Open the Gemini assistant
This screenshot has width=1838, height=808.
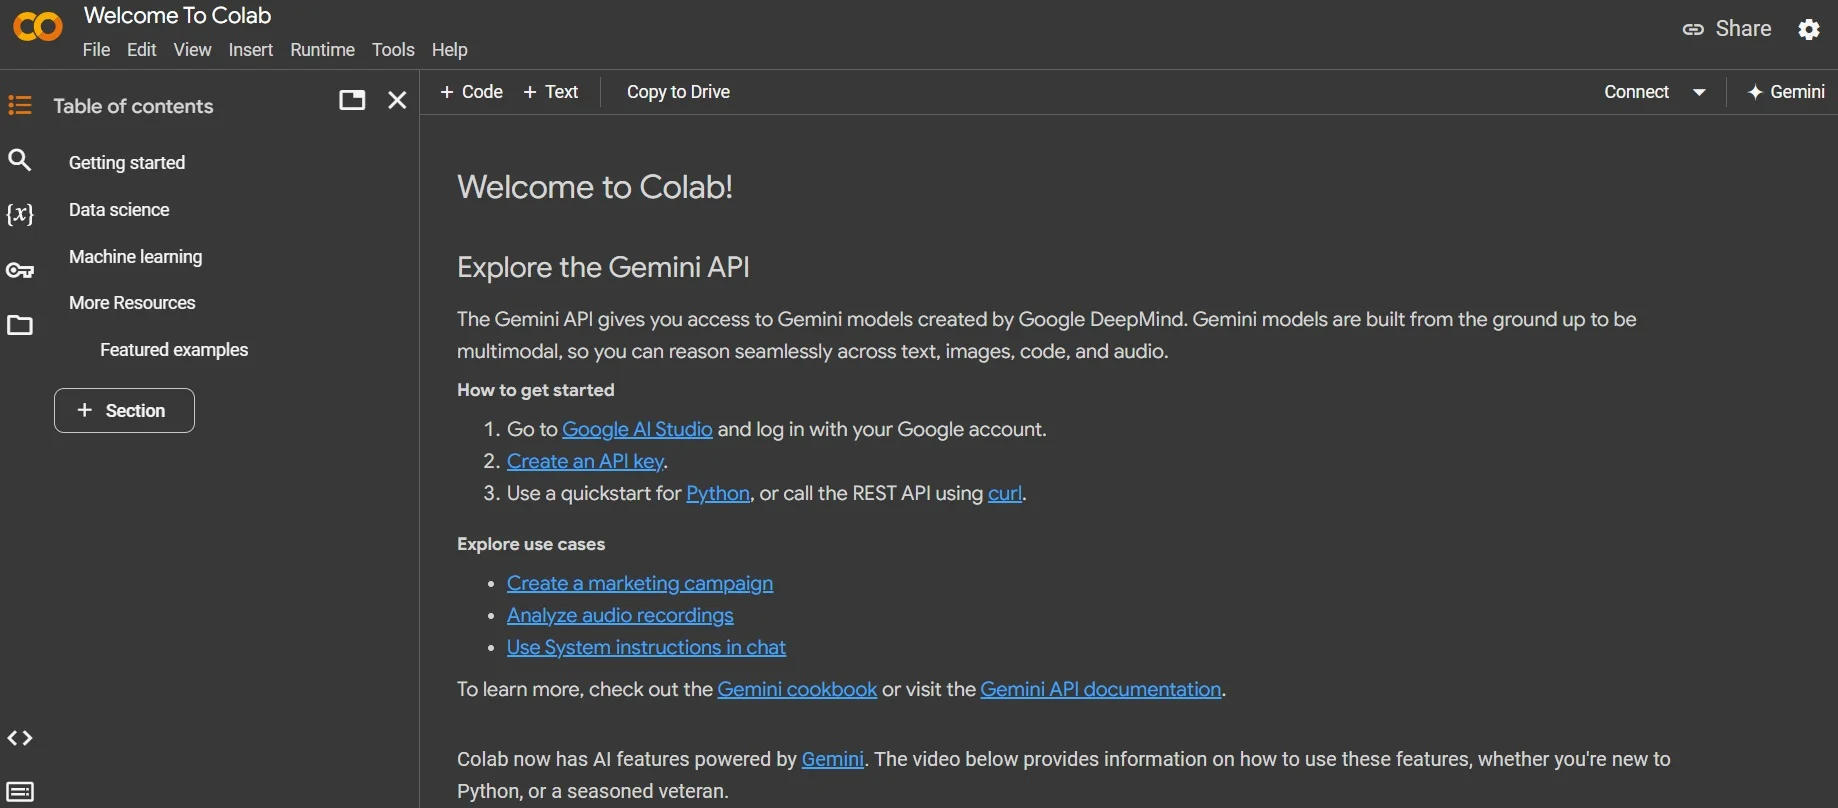[1786, 92]
